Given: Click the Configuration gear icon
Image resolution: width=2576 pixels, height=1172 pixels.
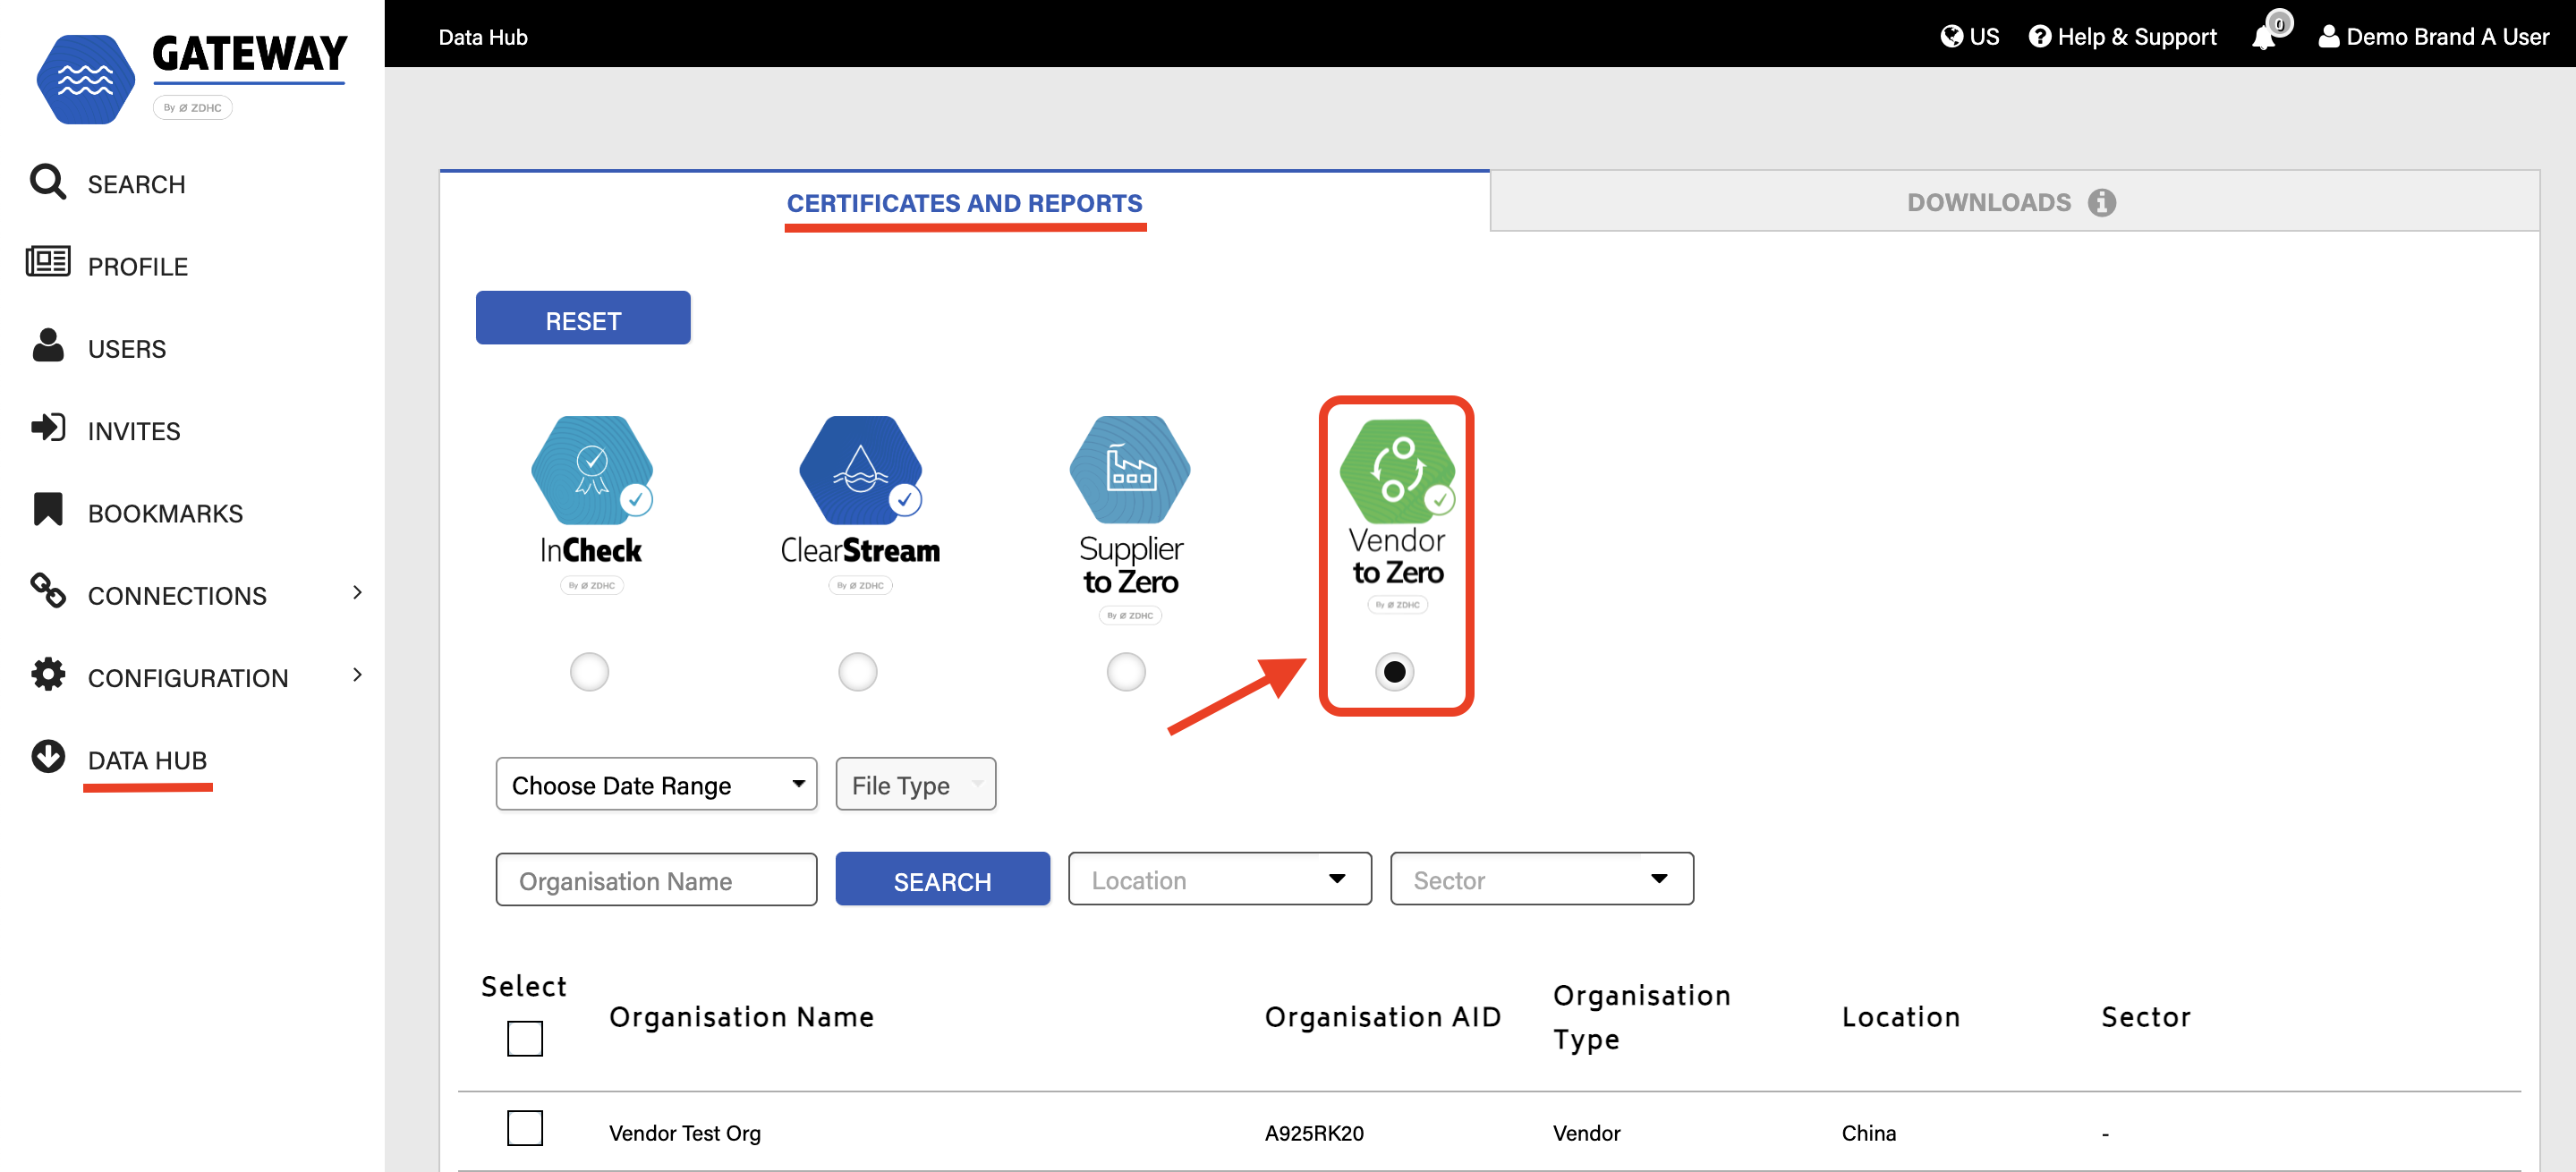Looking at the screenshot, I should click(x=47, y=674).
